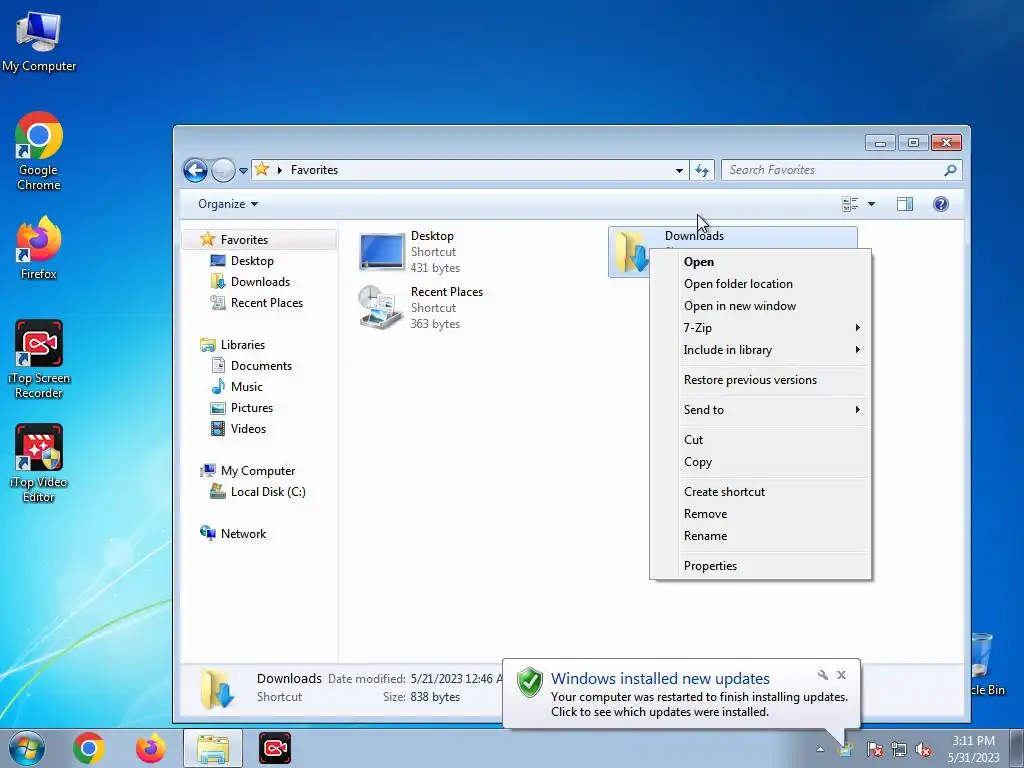Open recent pages dropdown beside navigation arrows

pyautogui.click(x=243, y=170)
